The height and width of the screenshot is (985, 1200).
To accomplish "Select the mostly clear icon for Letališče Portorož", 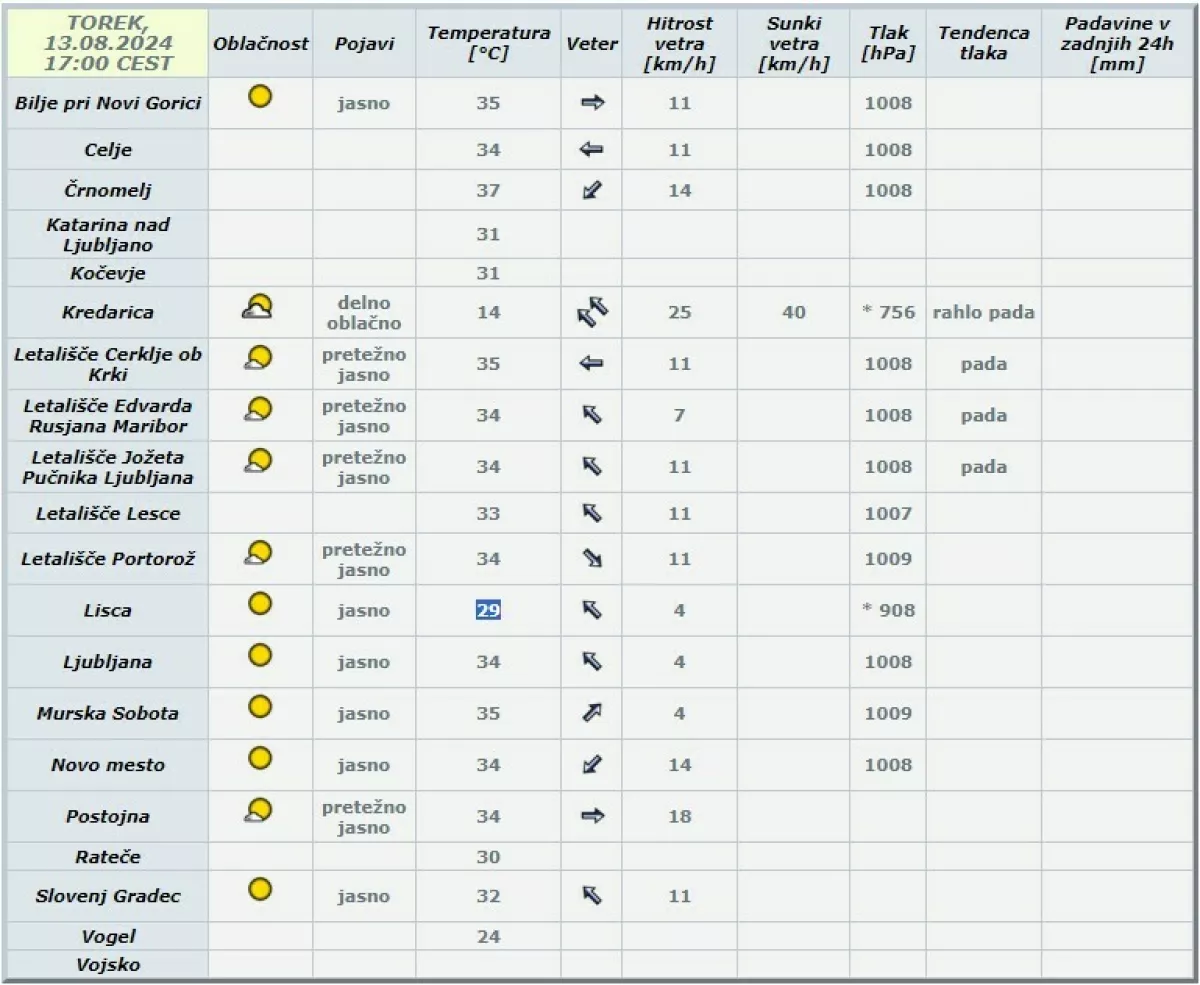I will click(x=260, y=552).
